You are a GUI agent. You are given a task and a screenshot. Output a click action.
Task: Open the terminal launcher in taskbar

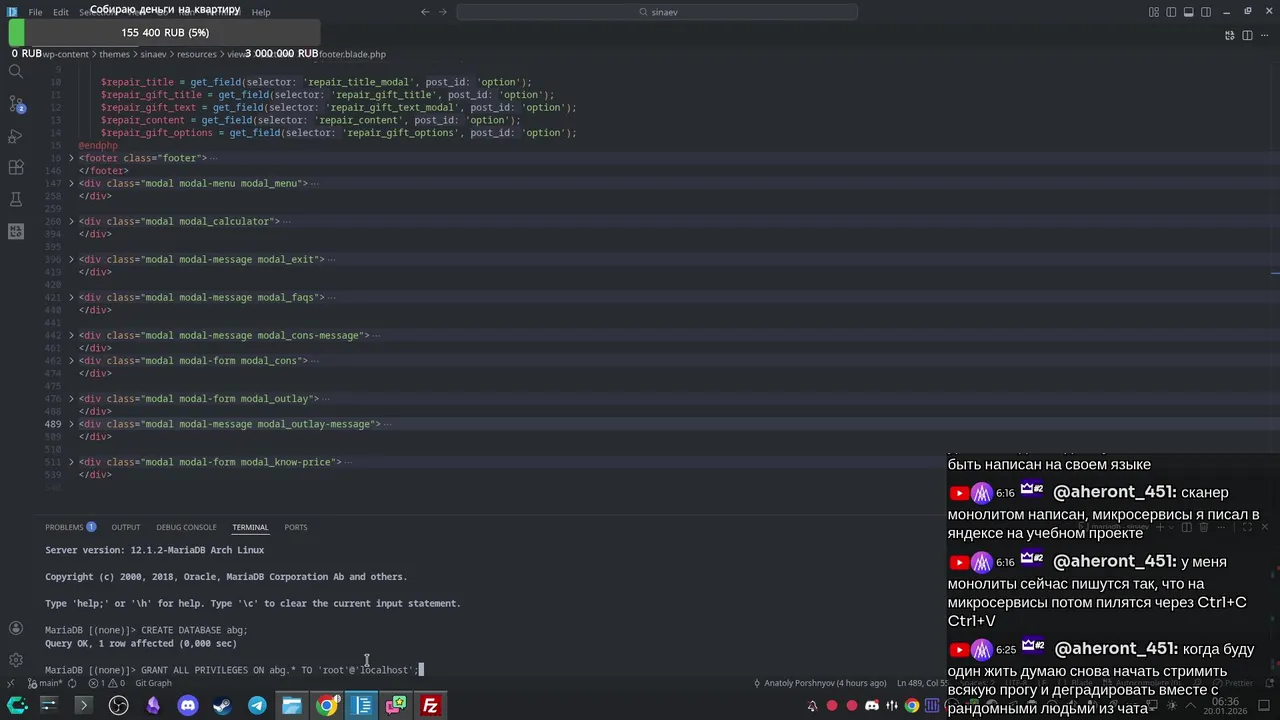pos(83,706)
